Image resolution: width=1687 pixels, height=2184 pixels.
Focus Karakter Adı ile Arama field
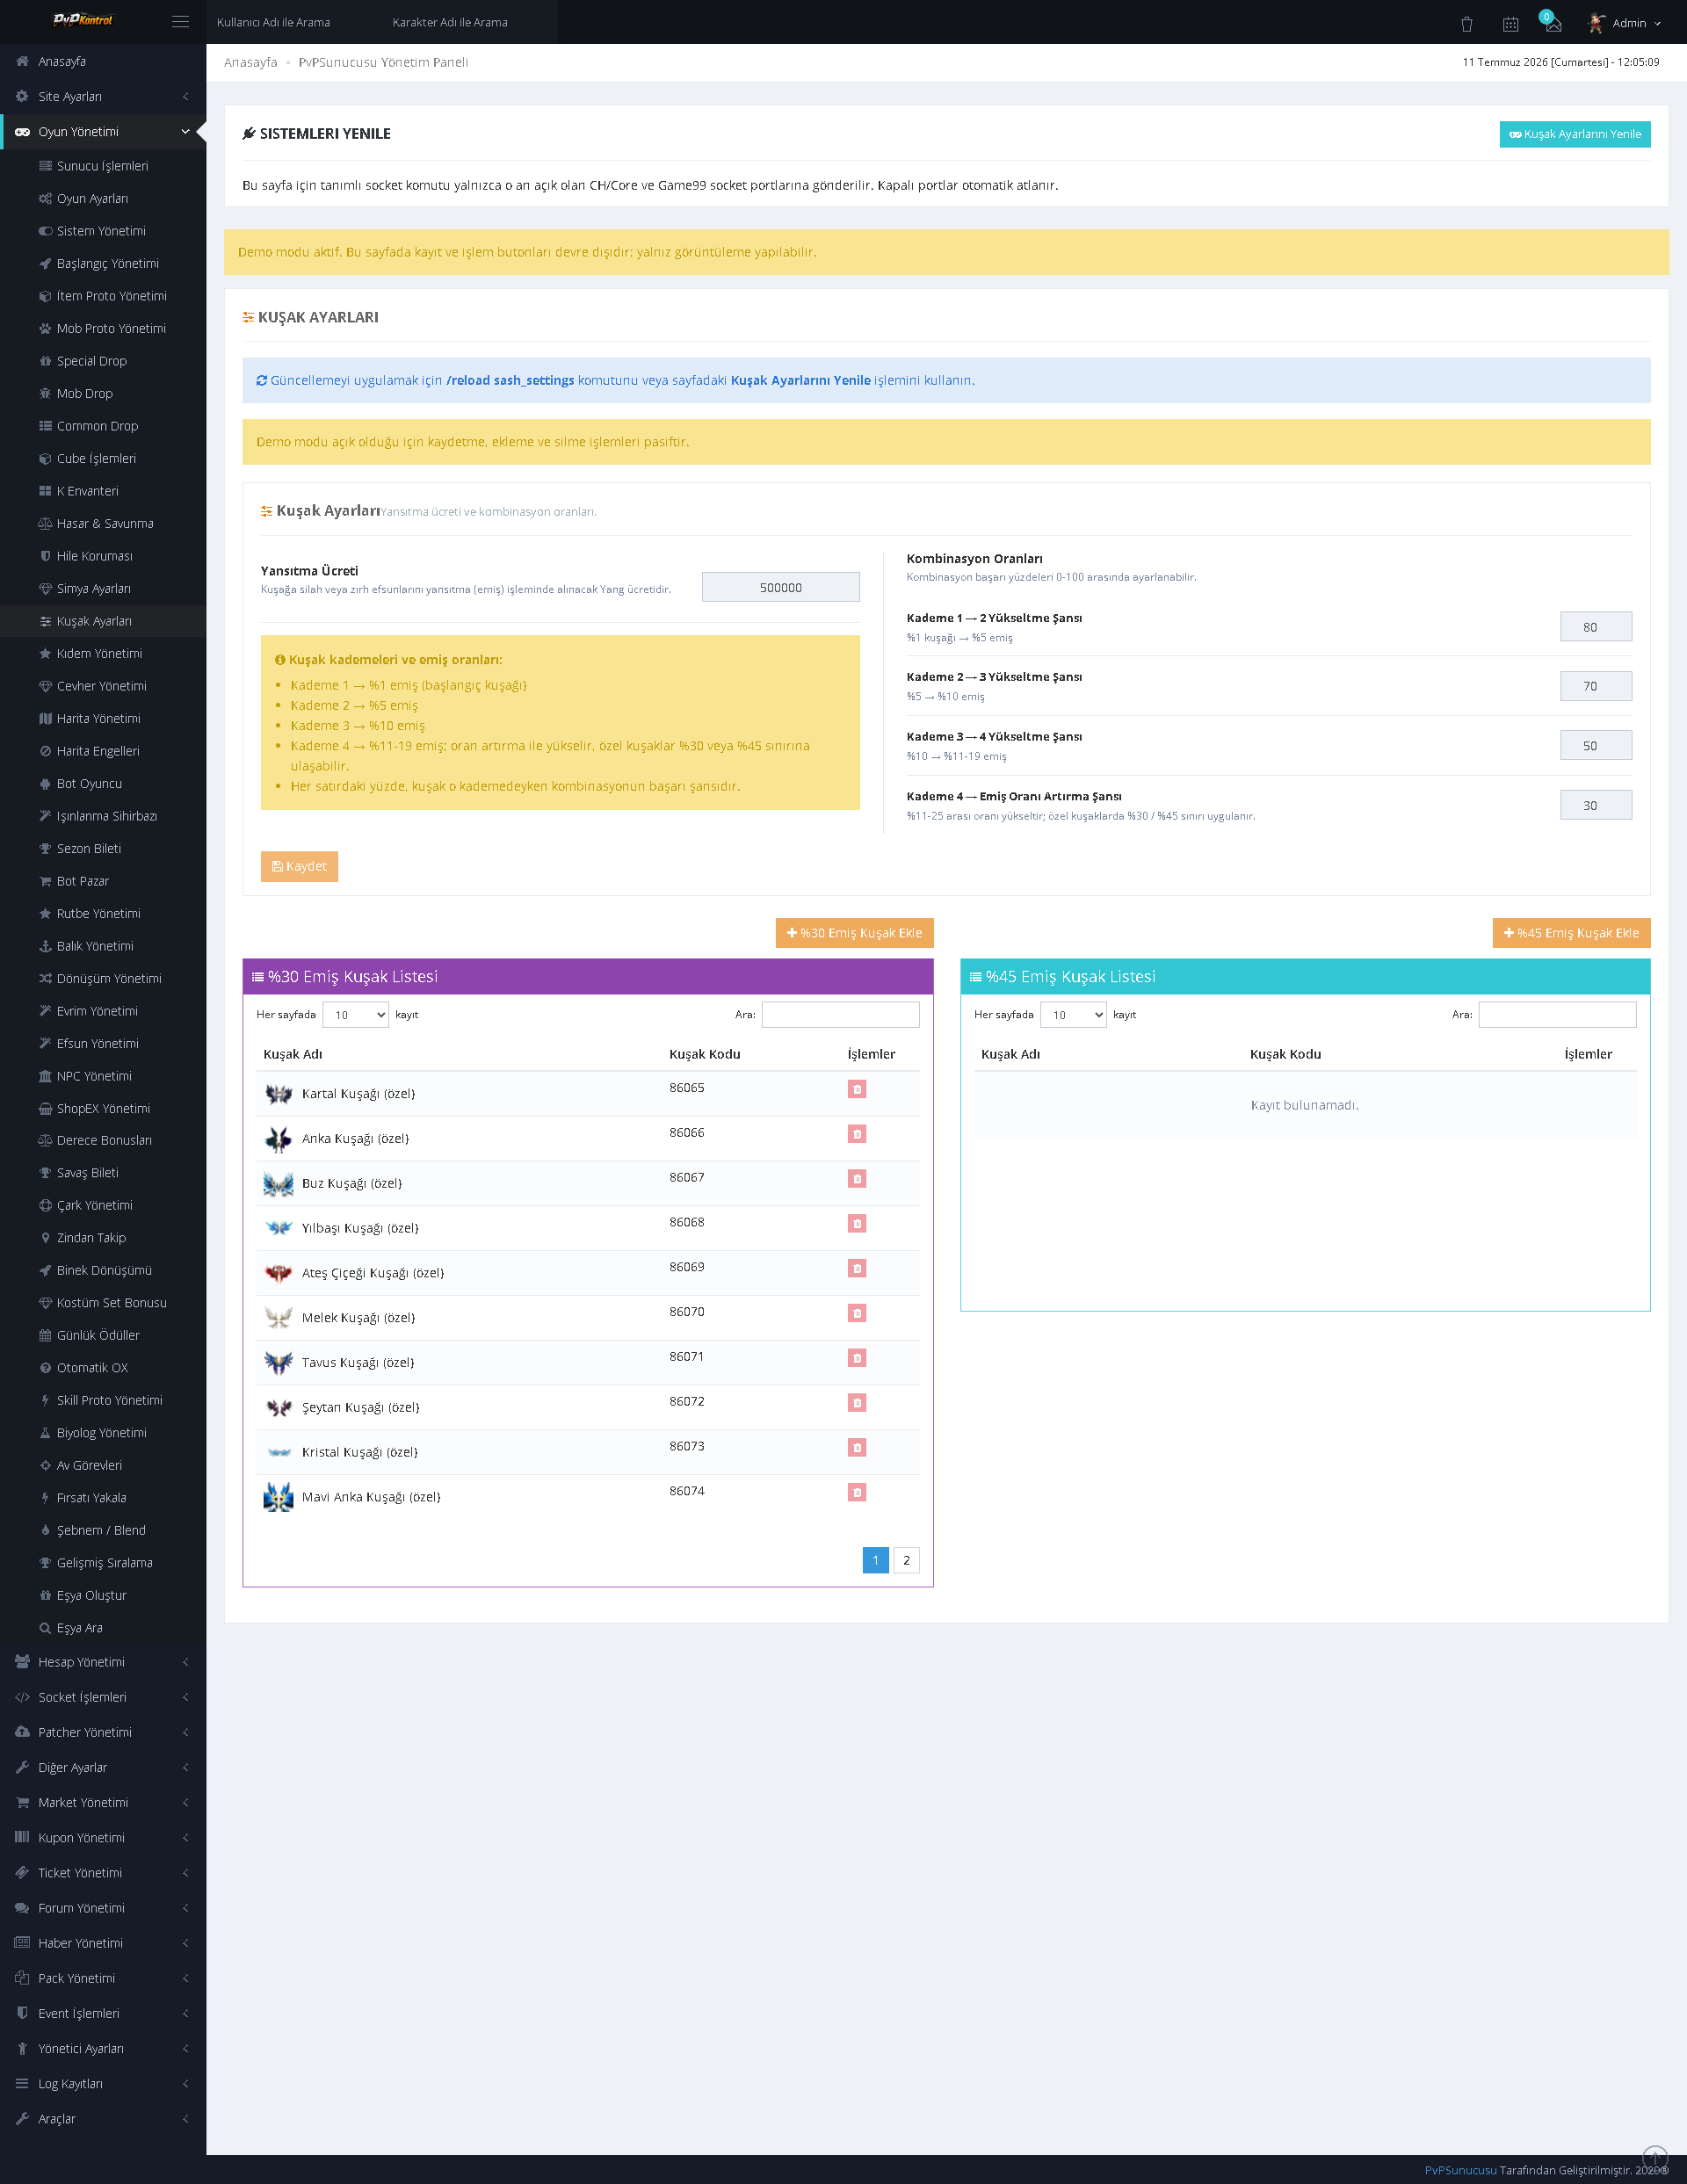[x=470, y=22]
